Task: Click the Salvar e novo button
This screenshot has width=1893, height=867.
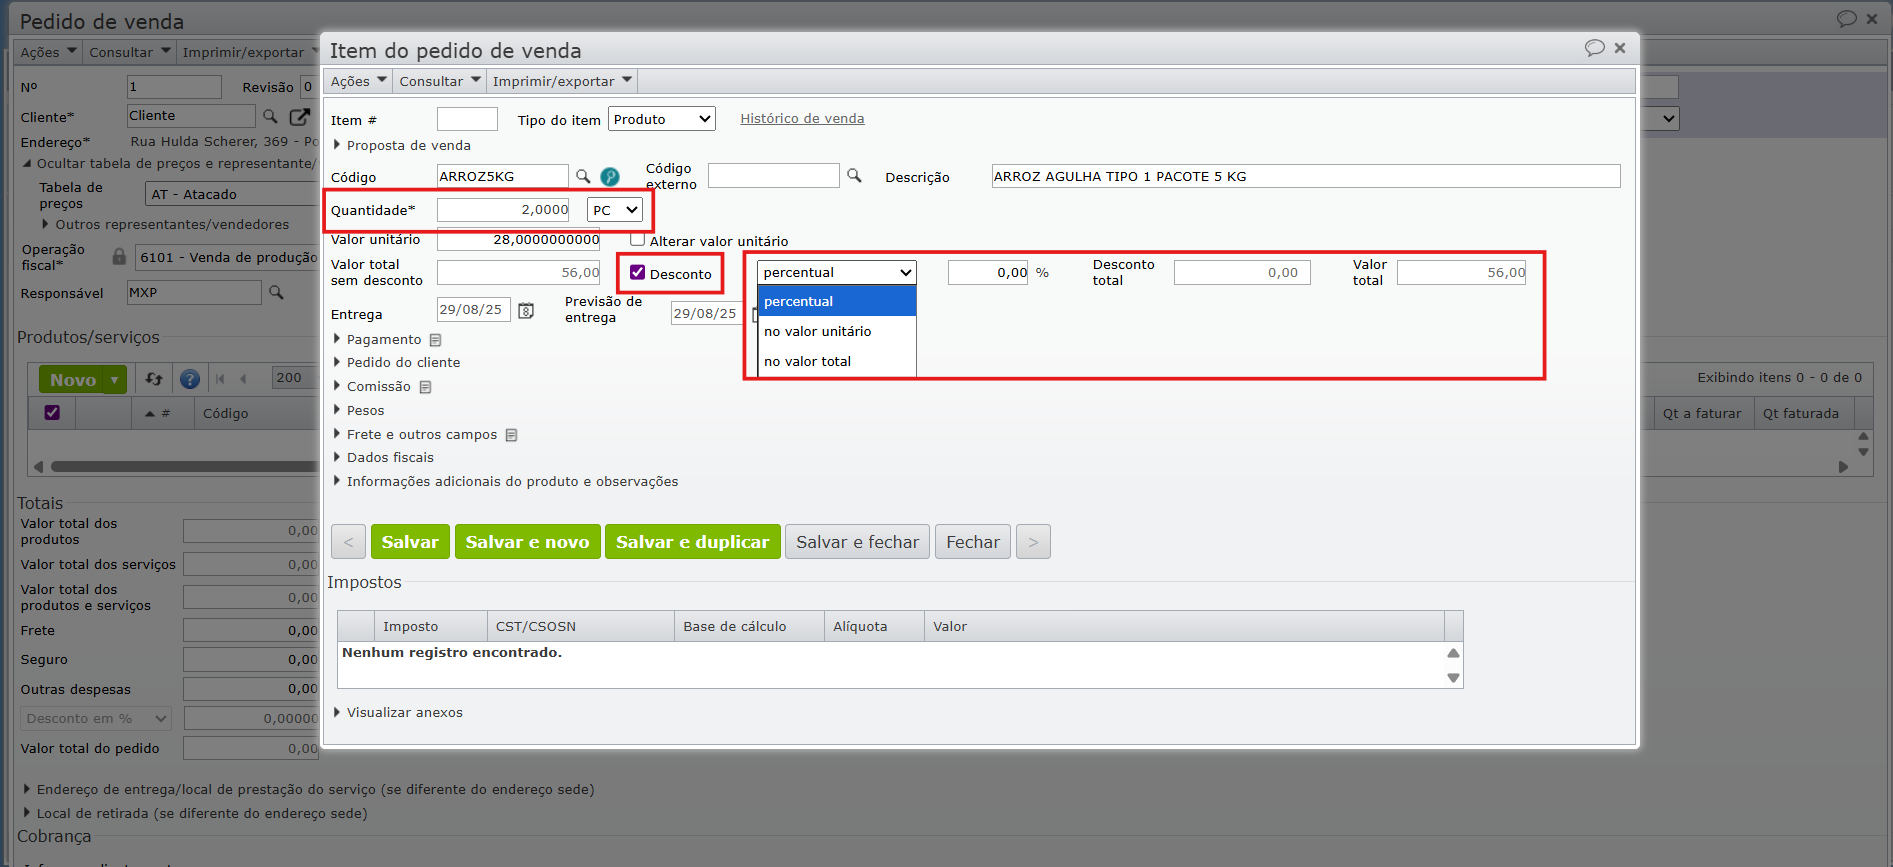Action: (x=527, y=542)
